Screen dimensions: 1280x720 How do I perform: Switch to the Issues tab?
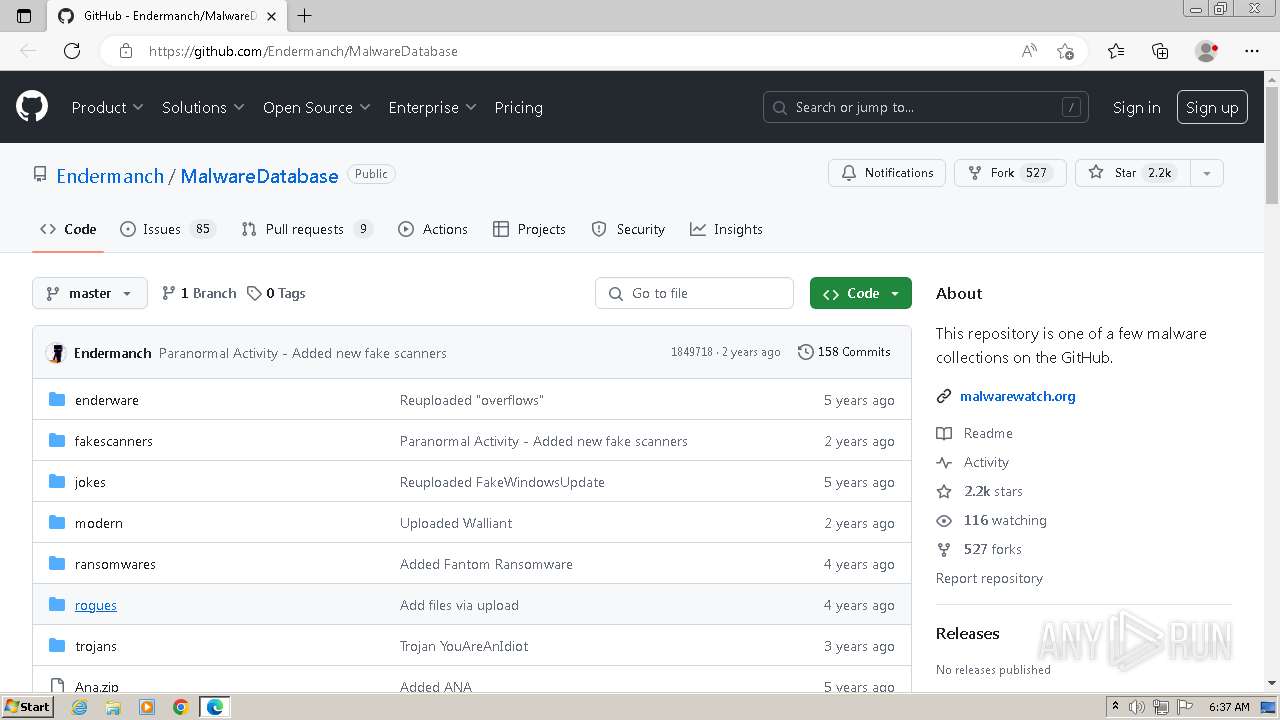167,229
